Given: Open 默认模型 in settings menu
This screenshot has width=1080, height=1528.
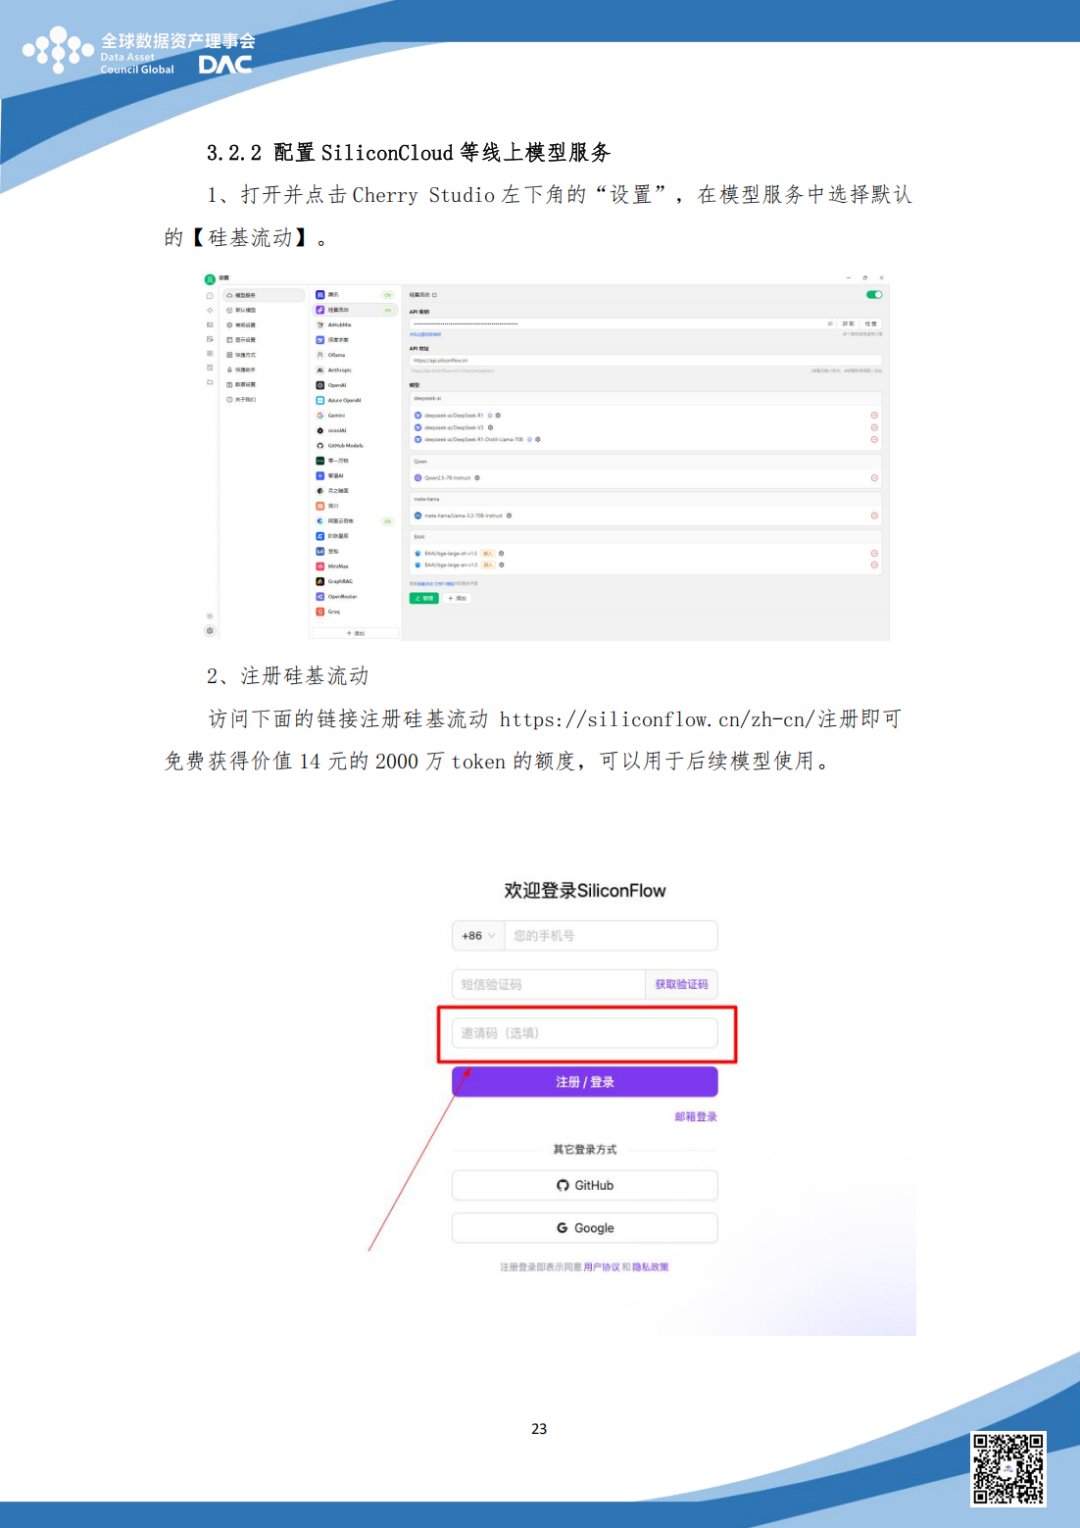Looking at the screenshot, I should pos(264,310).
